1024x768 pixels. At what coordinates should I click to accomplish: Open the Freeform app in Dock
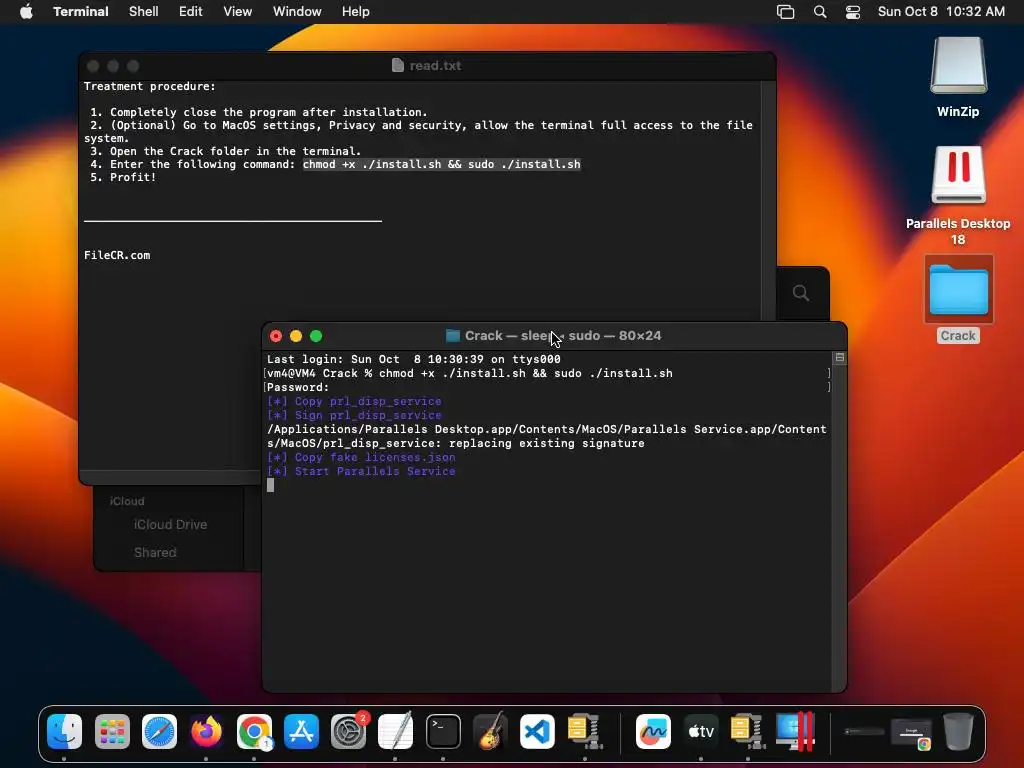[653, 731]
